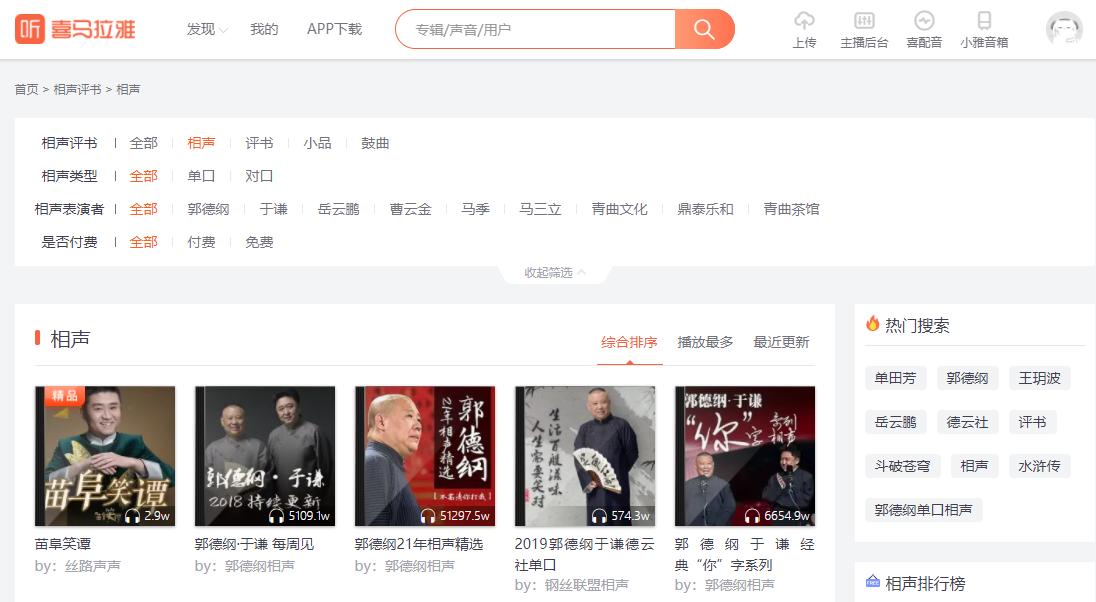Image resolution: width=1096 pixels, height=602 pixels.
Task: Search hot tag 单田芳
Action: tap(895, 378)
